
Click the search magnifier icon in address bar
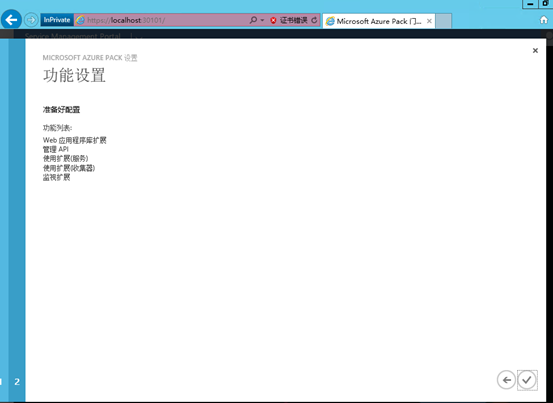point(253,20)
